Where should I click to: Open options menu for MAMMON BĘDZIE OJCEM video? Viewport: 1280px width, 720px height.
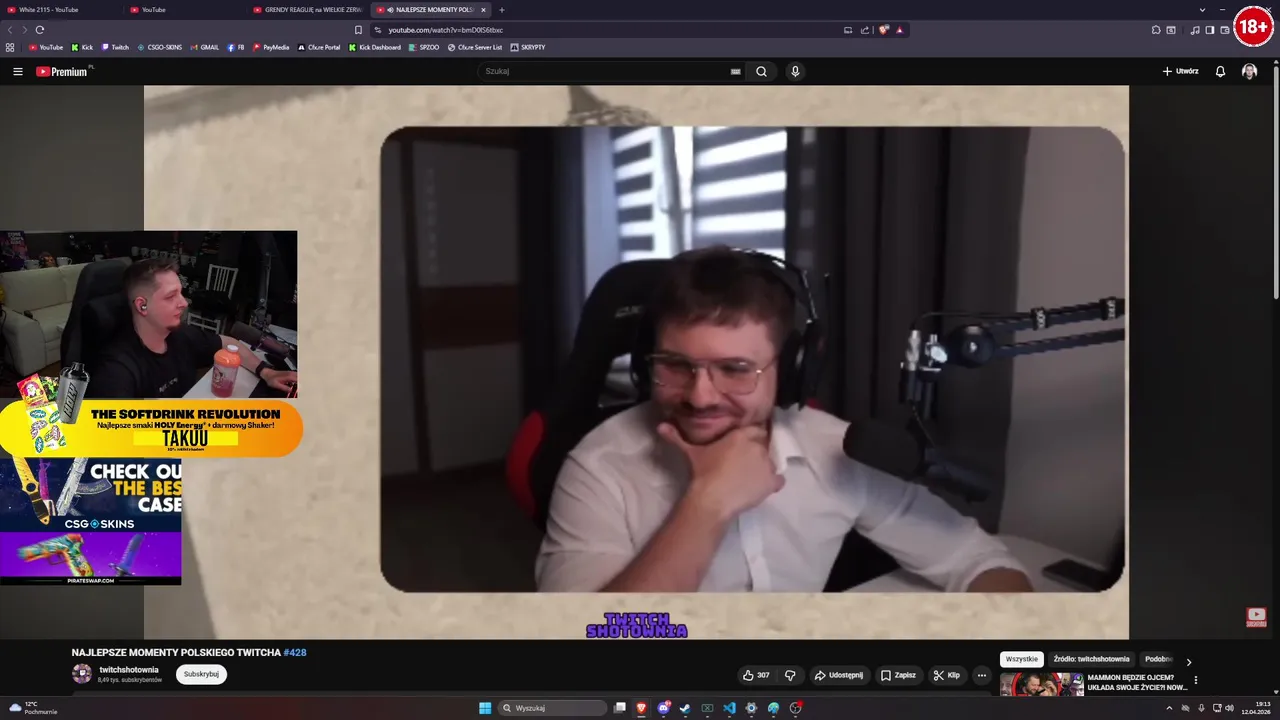coord(1195,680)
